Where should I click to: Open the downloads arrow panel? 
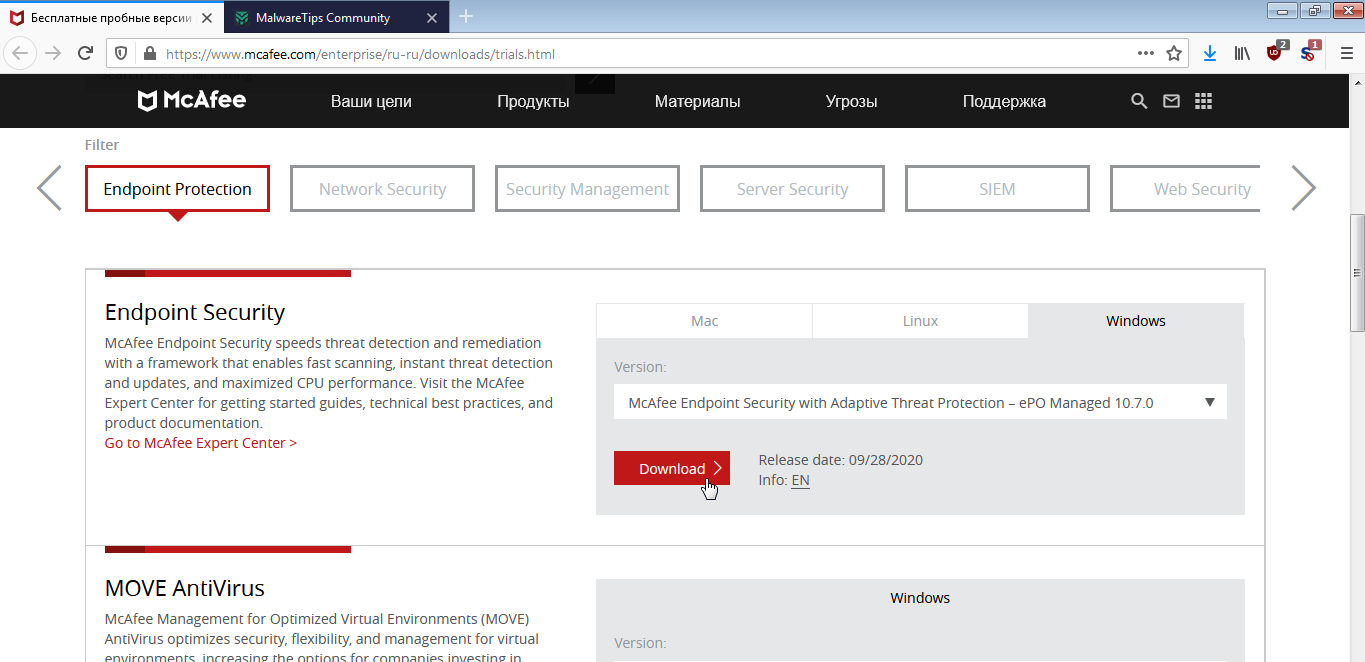click(1210, 54)
